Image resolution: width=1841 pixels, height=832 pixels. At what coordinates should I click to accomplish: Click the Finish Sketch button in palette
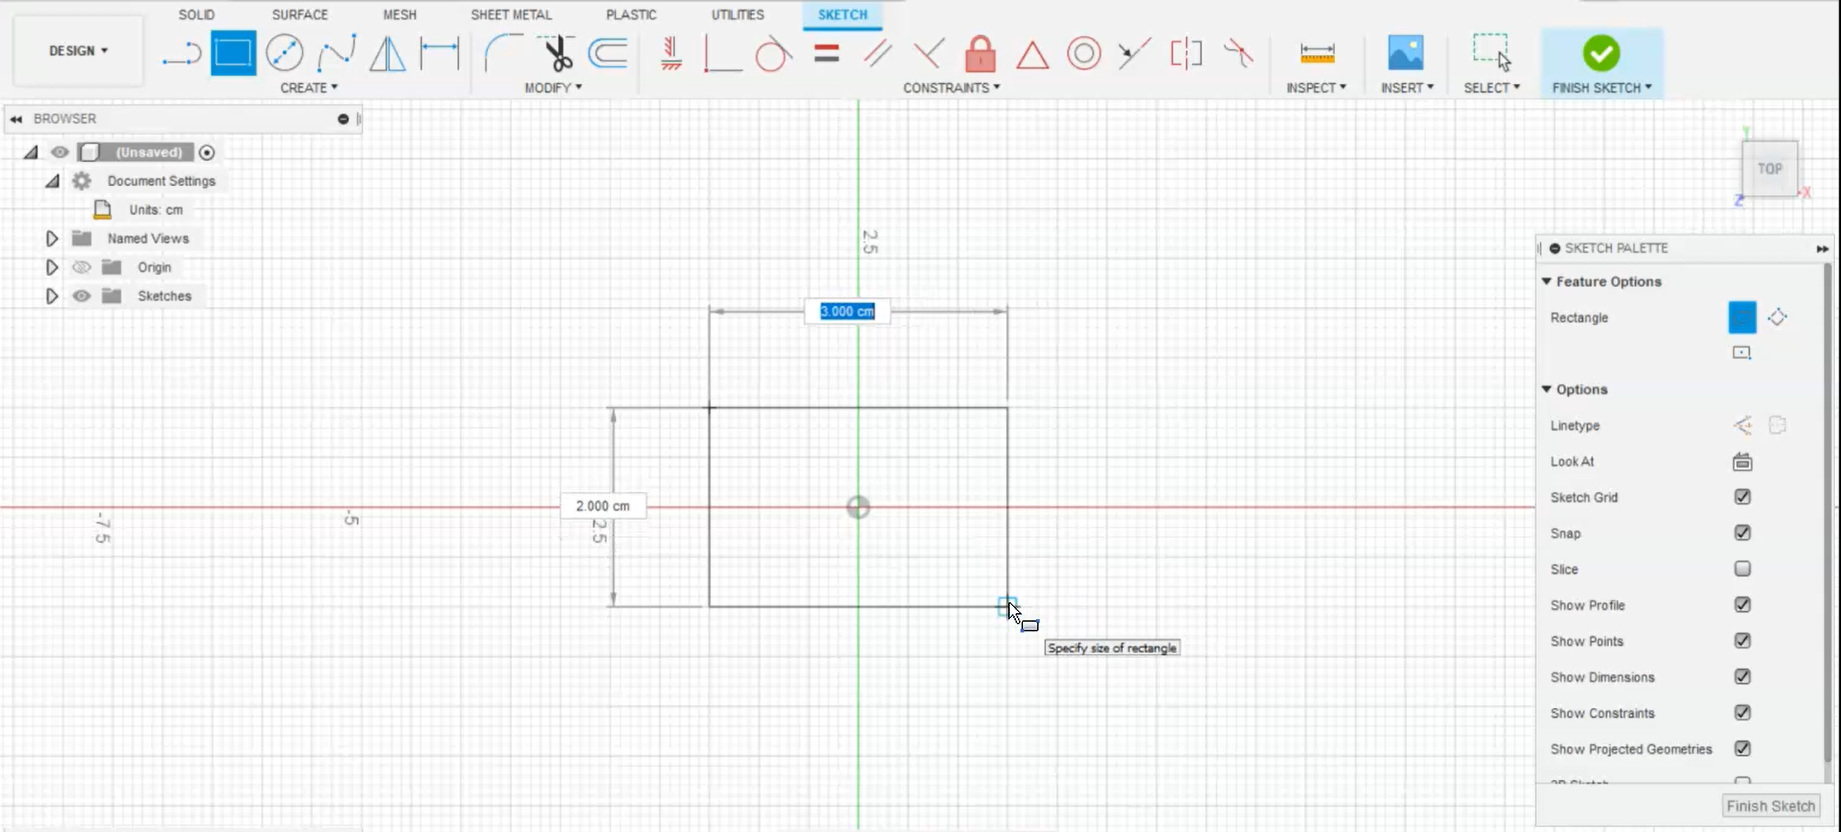point(1770,806)
